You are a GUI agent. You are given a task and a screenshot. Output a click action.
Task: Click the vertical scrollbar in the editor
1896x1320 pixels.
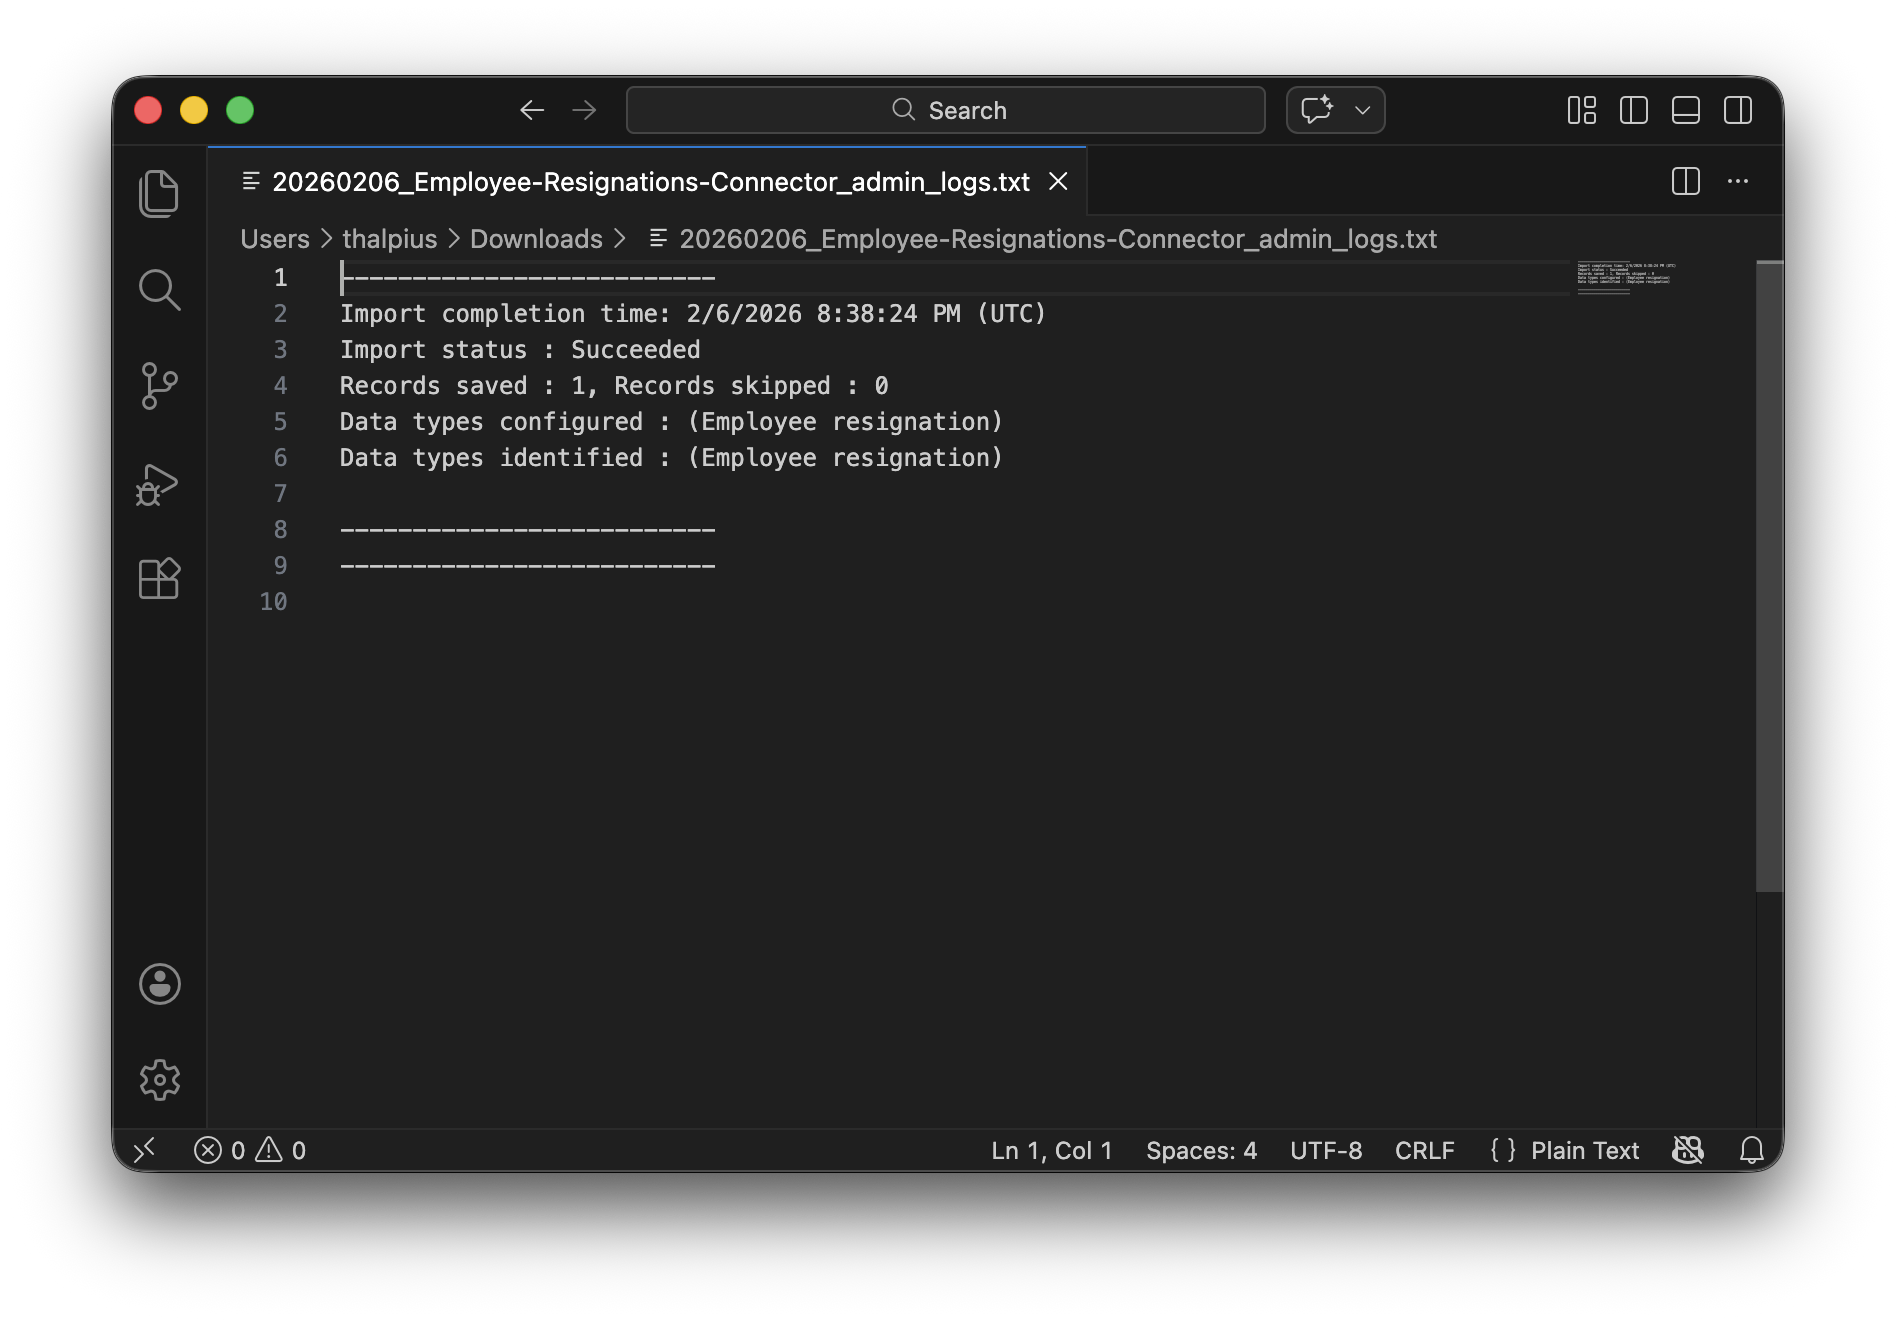point(1769,576)
